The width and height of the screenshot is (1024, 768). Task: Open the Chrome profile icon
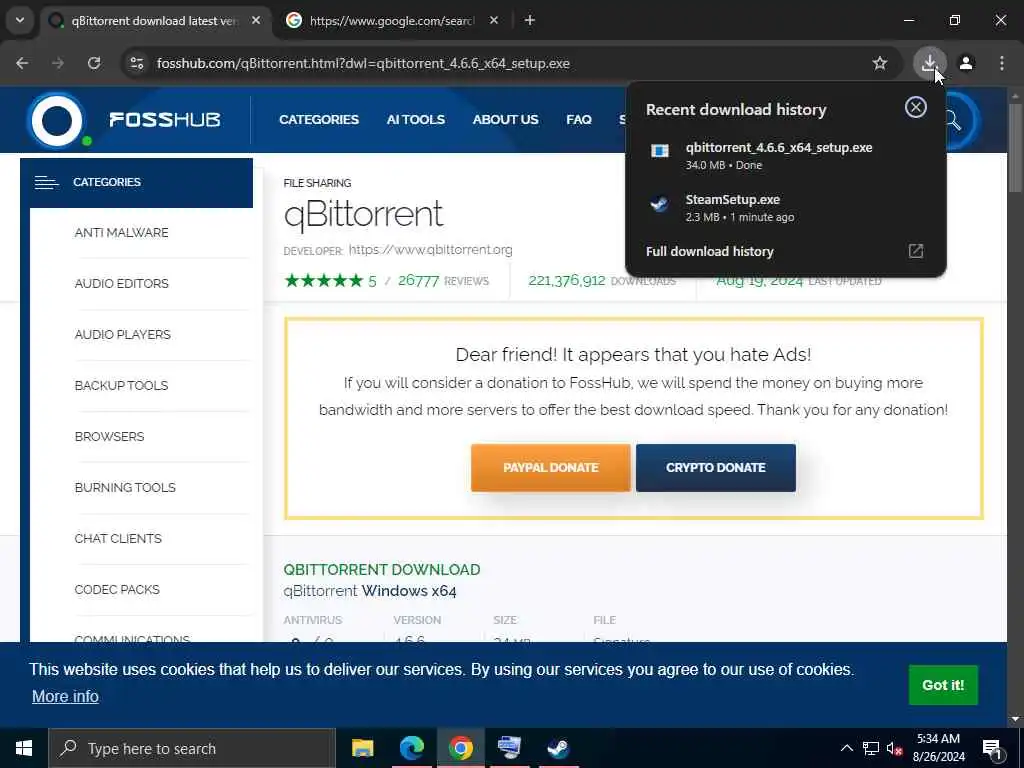pos(966,63)
